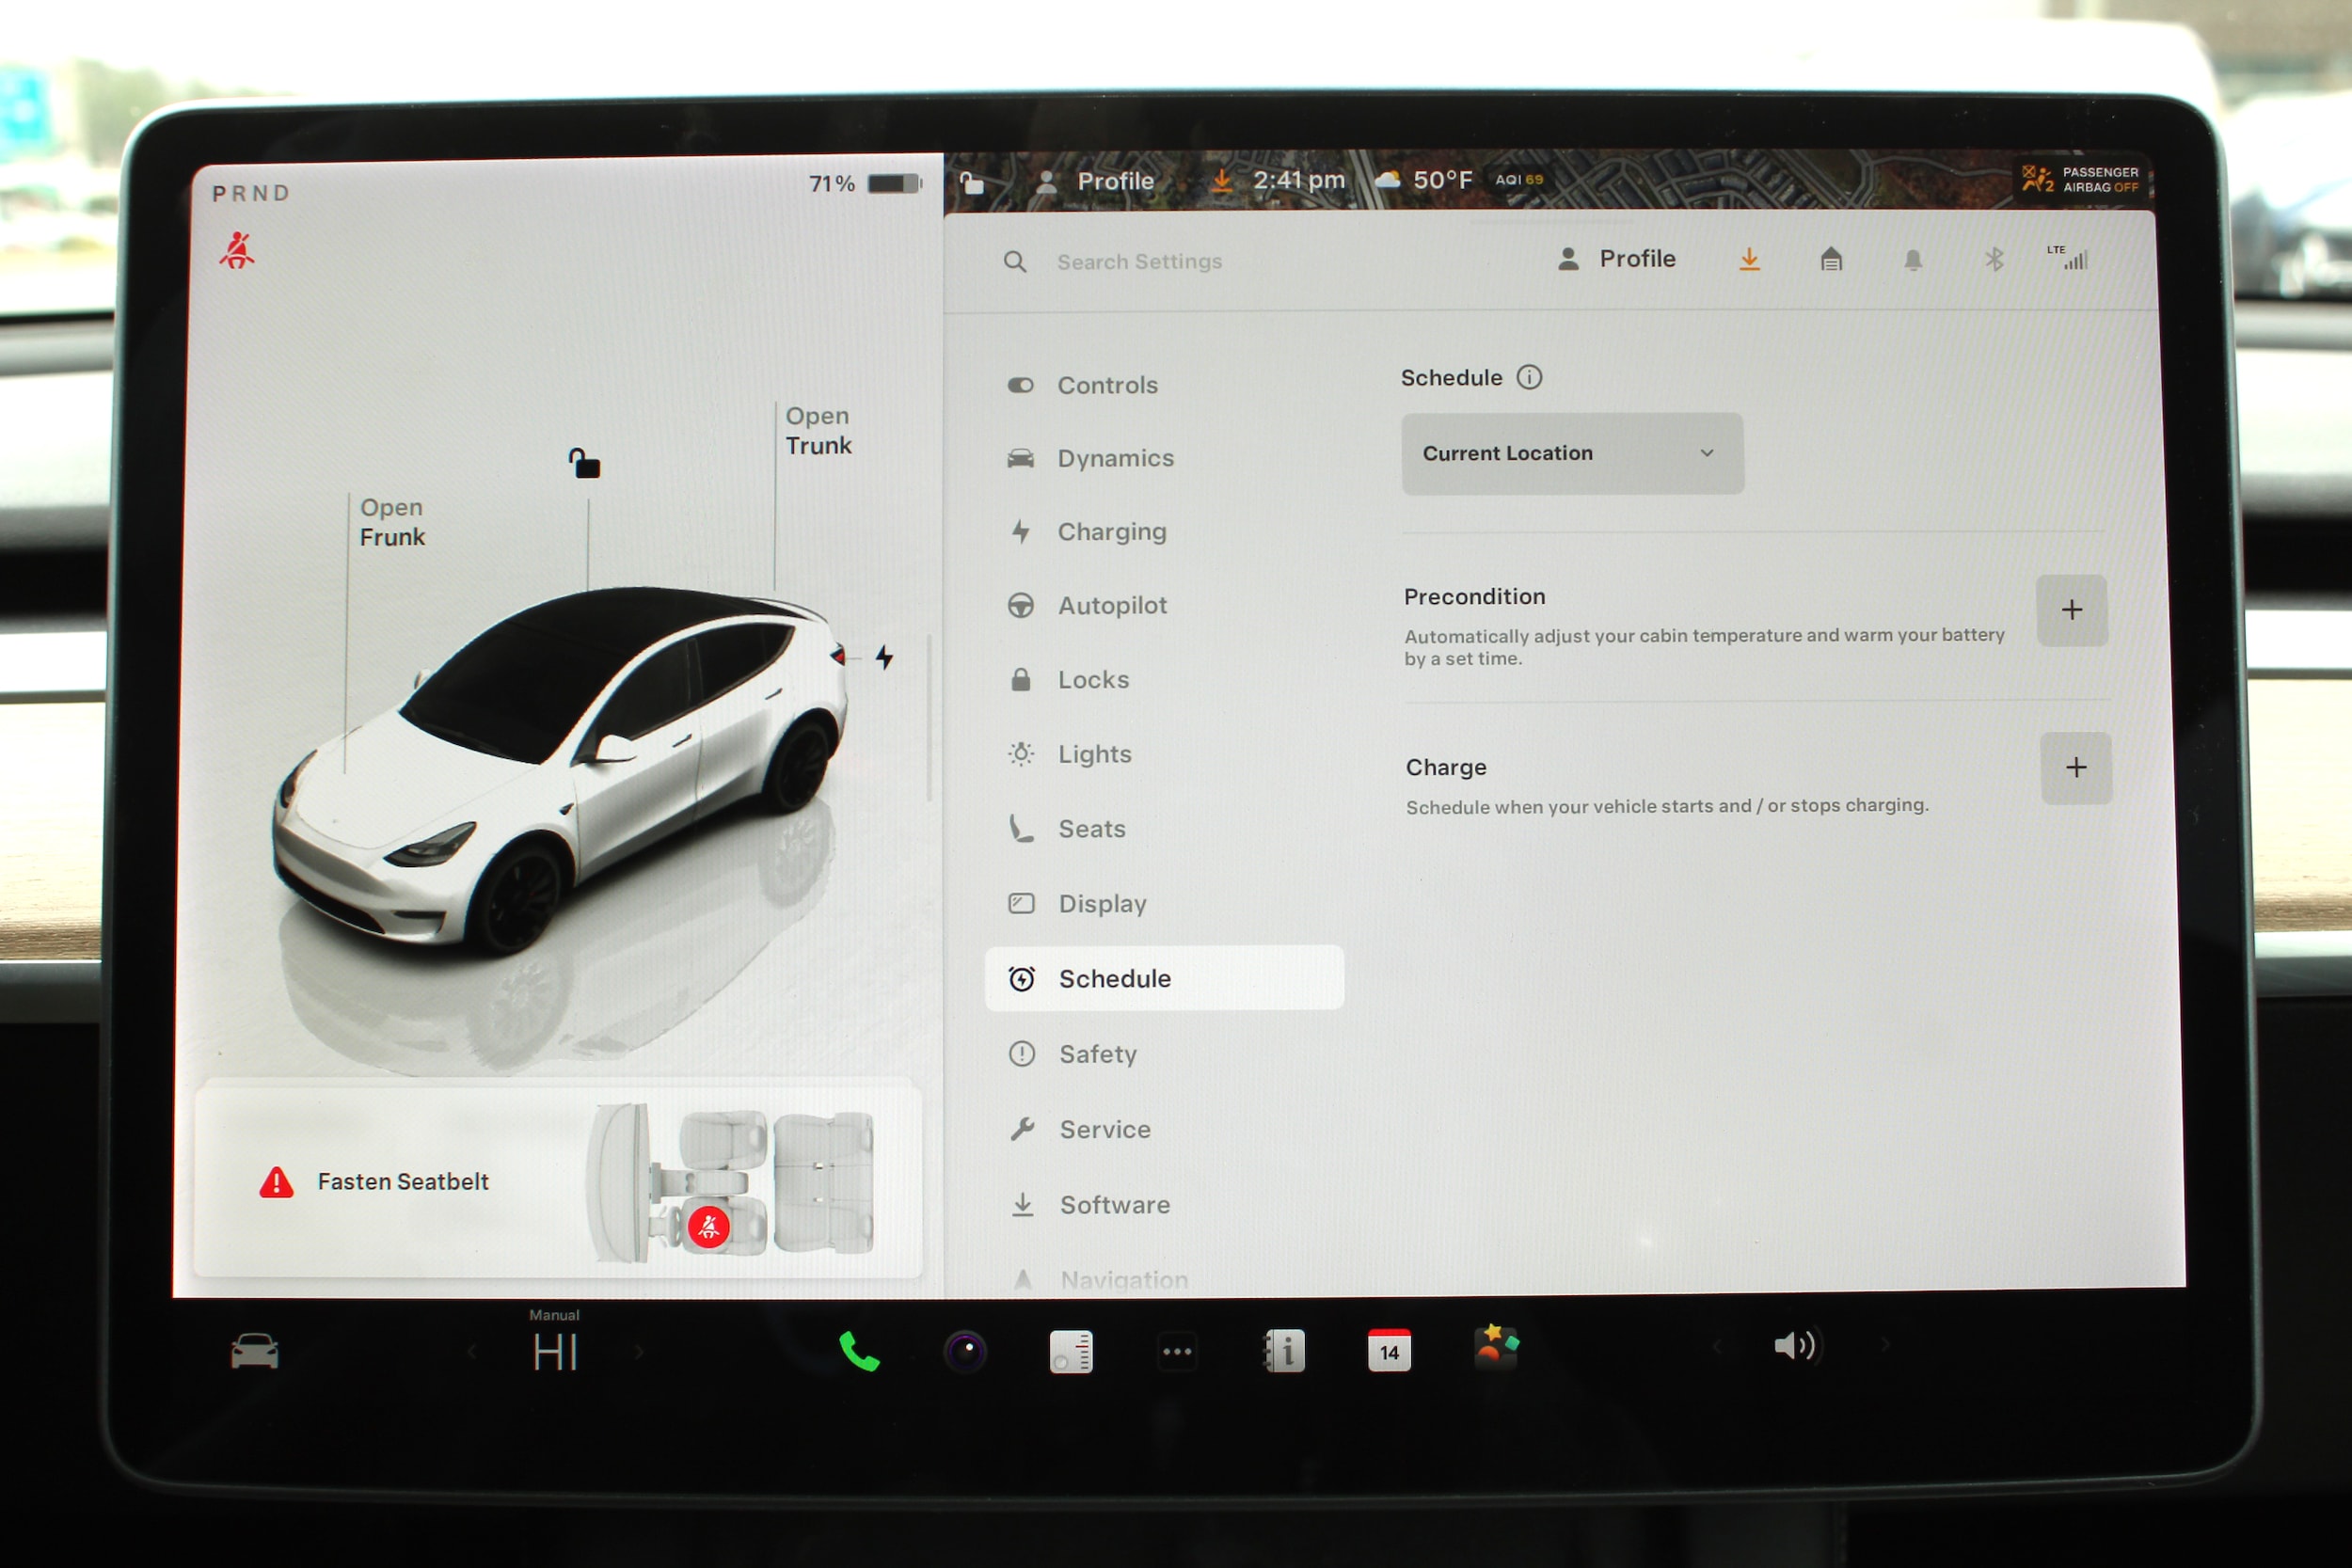The image size is (2352, 1568).
Task: Open Profile in settings header
Action: (1616, 259)
